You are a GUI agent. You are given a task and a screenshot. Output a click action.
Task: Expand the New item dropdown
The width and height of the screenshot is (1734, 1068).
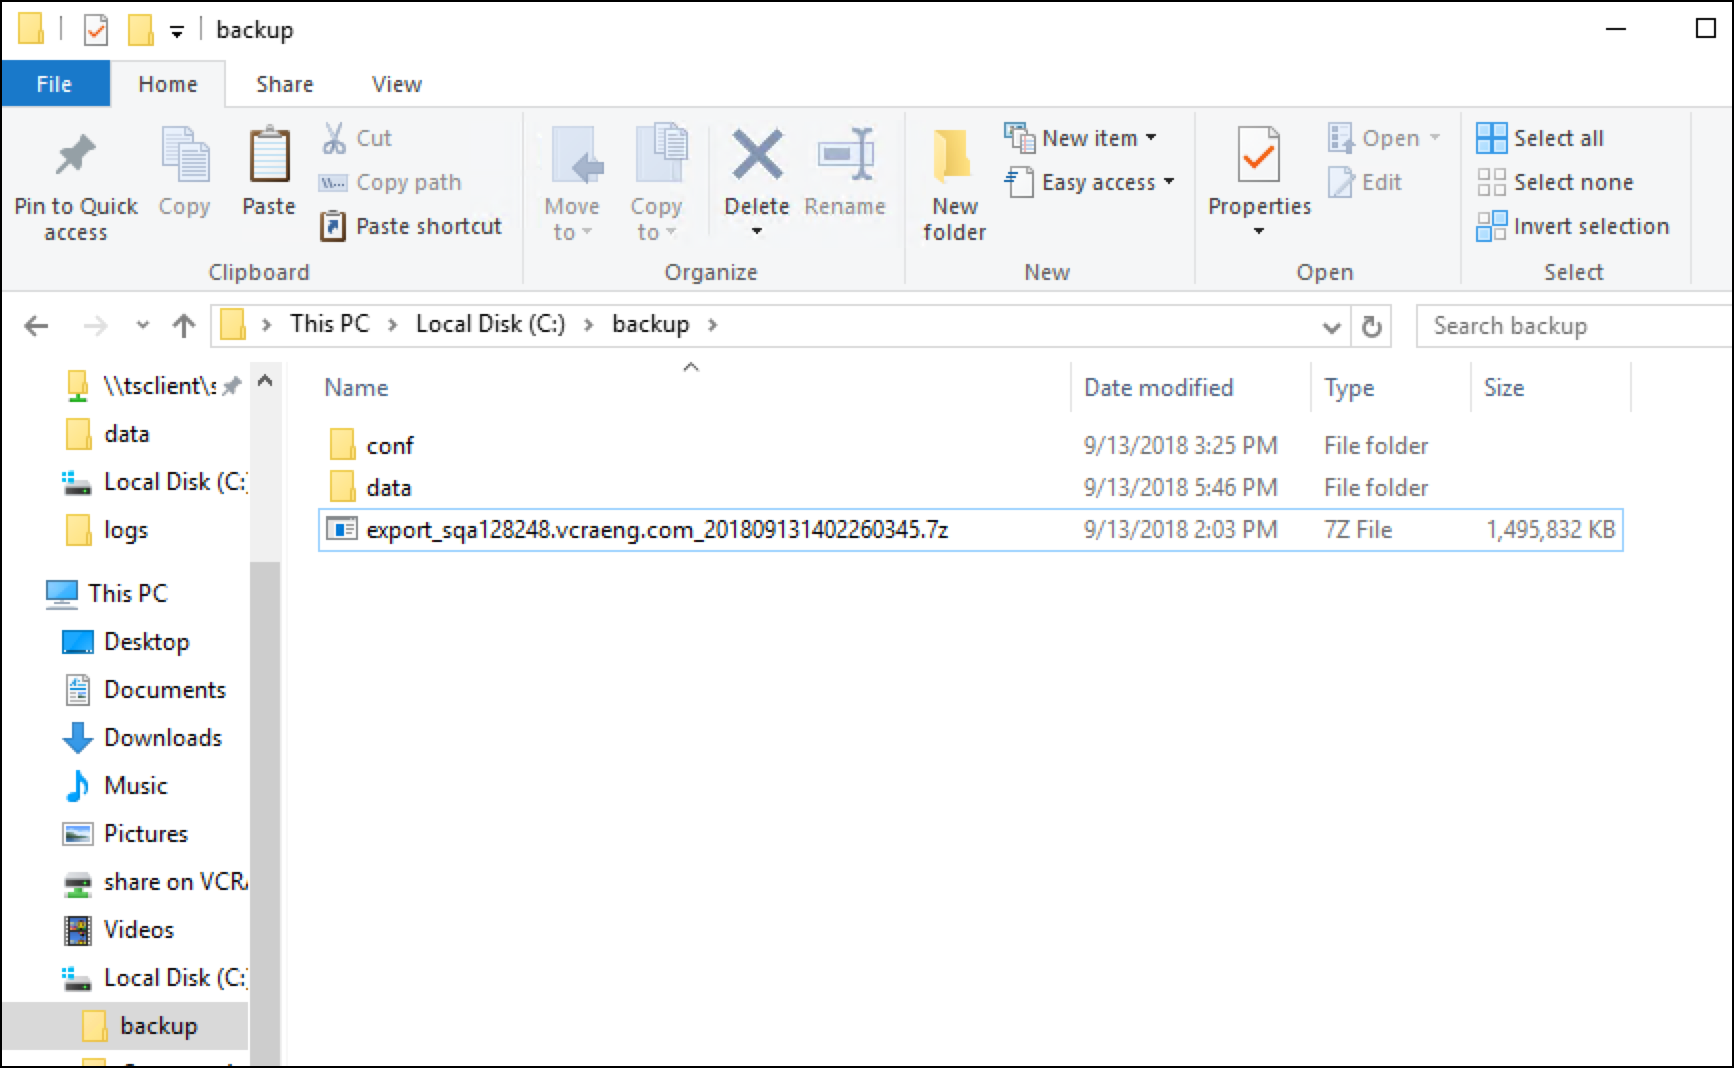[x=1083, y=137]
